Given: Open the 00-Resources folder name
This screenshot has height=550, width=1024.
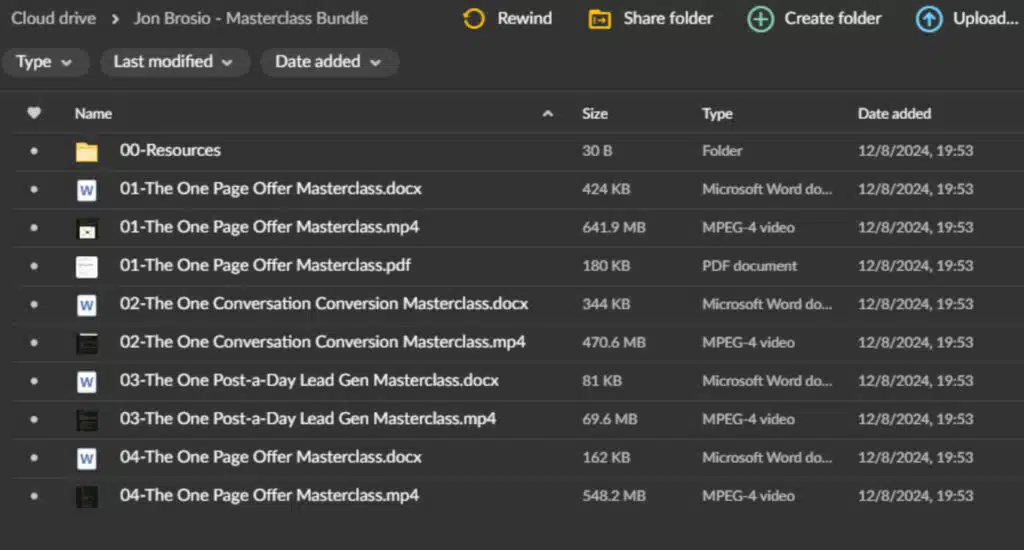Looking at the screenshot, I should coord(170,150).
